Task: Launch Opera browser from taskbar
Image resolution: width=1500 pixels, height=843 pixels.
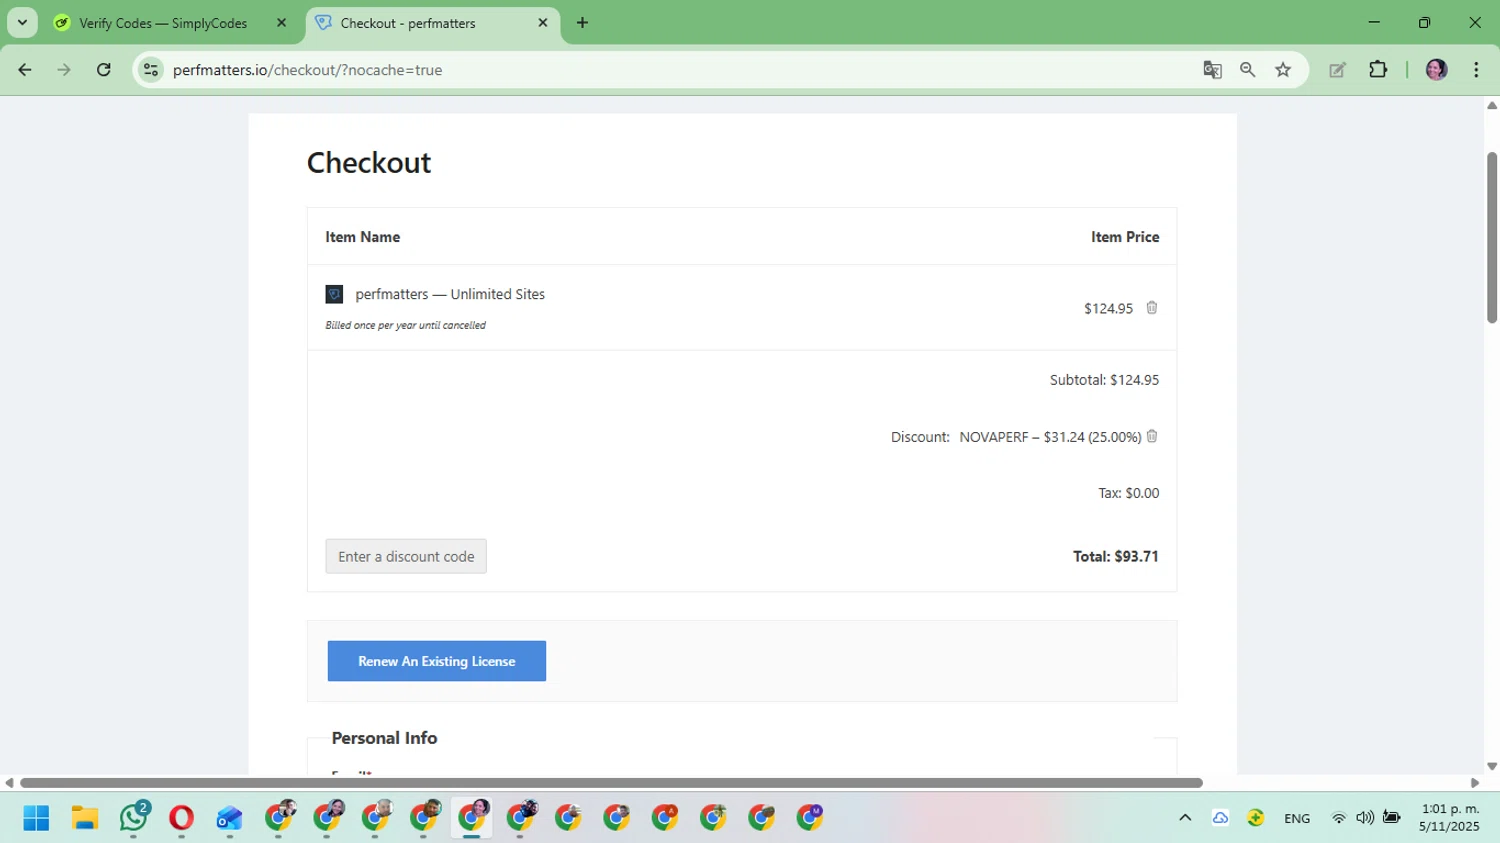Action: [181, 818]
